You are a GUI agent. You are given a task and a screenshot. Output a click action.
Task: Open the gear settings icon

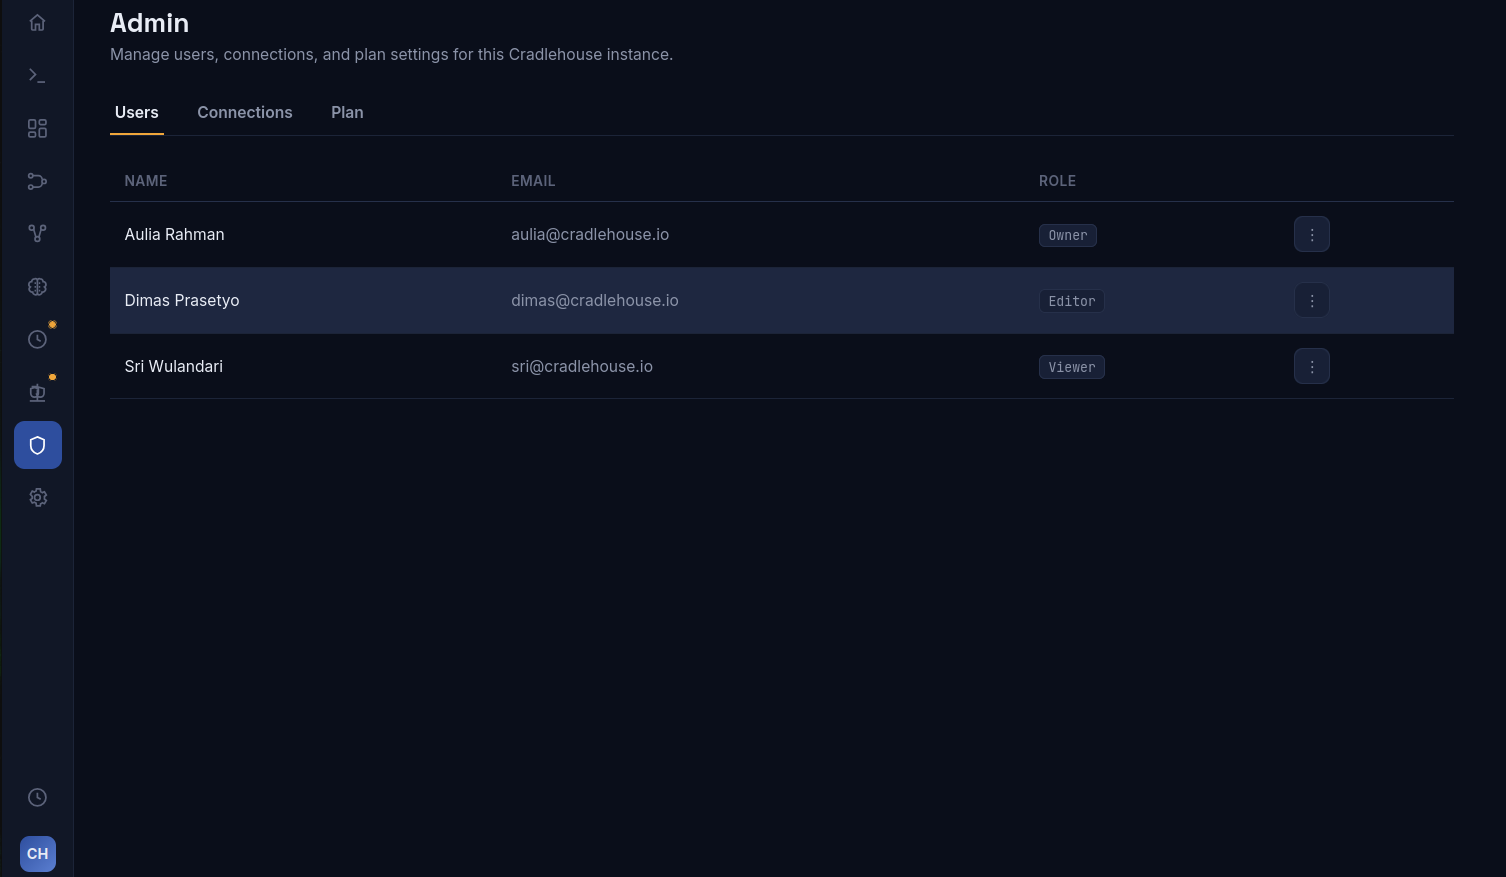pos(37,497)
